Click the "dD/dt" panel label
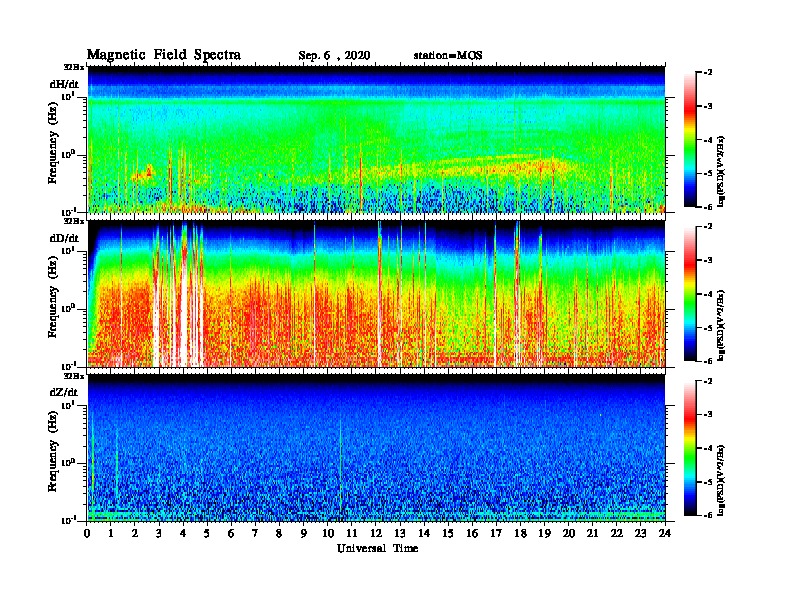792x612 pixels. pos(64,238)
